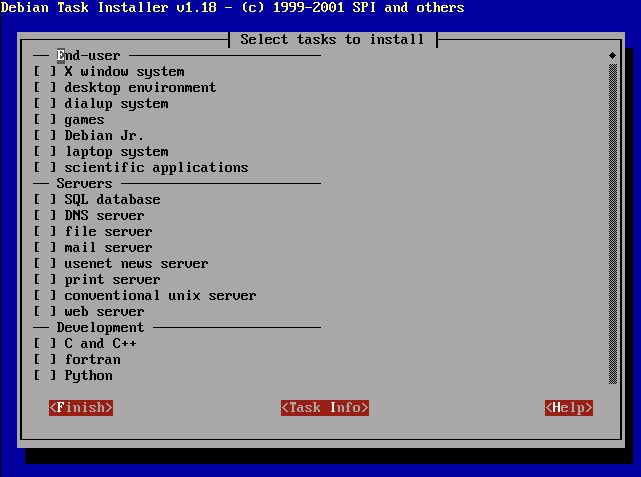641x477 pixels.
Task: Enable C and C++ development task
Action: point(45,343)
